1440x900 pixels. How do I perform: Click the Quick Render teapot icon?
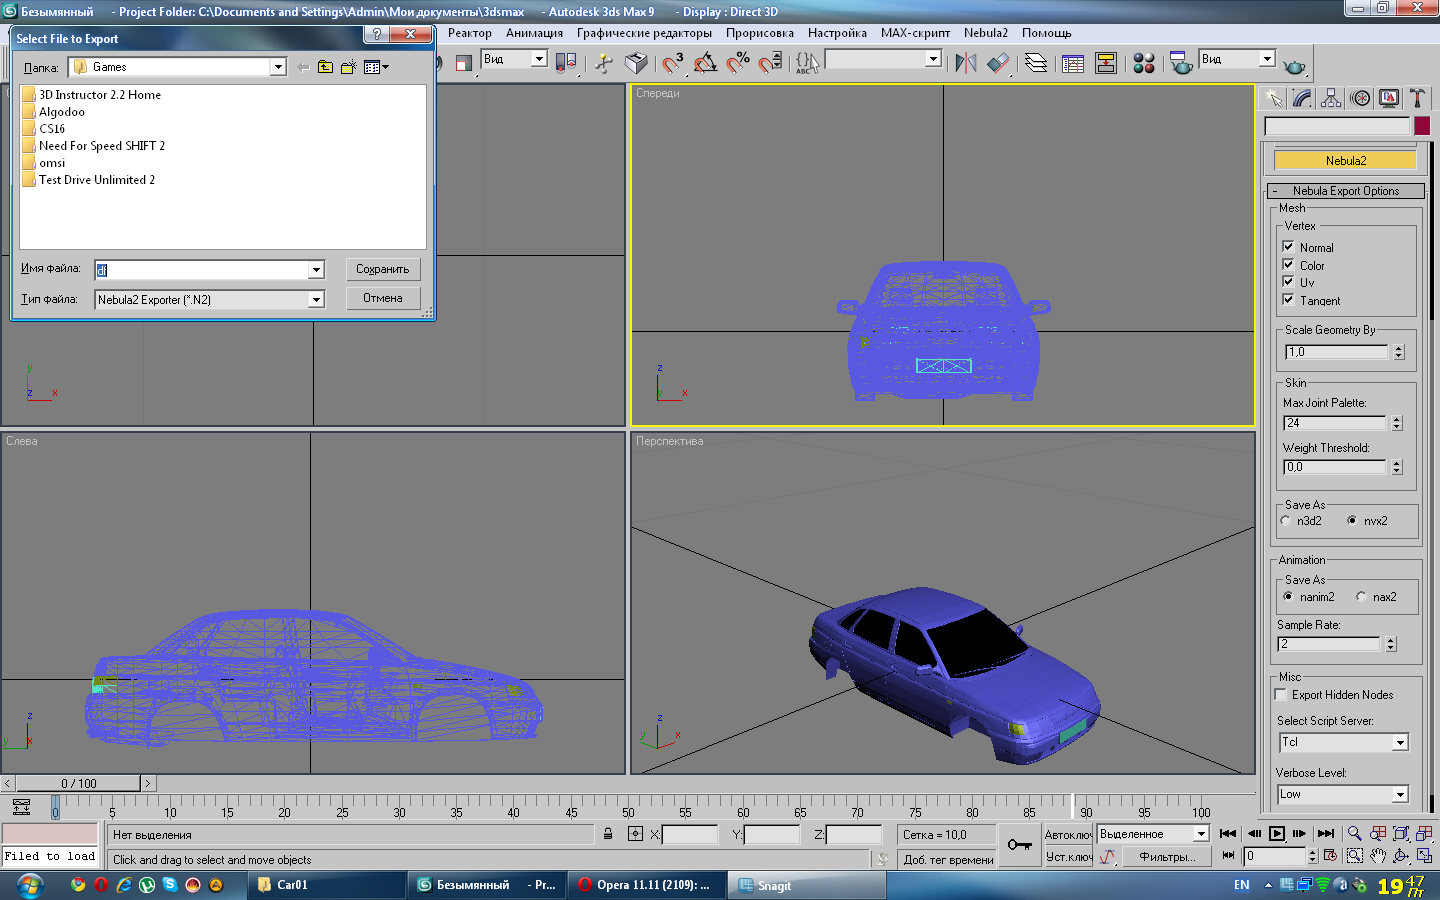(x=1294, y=65)
